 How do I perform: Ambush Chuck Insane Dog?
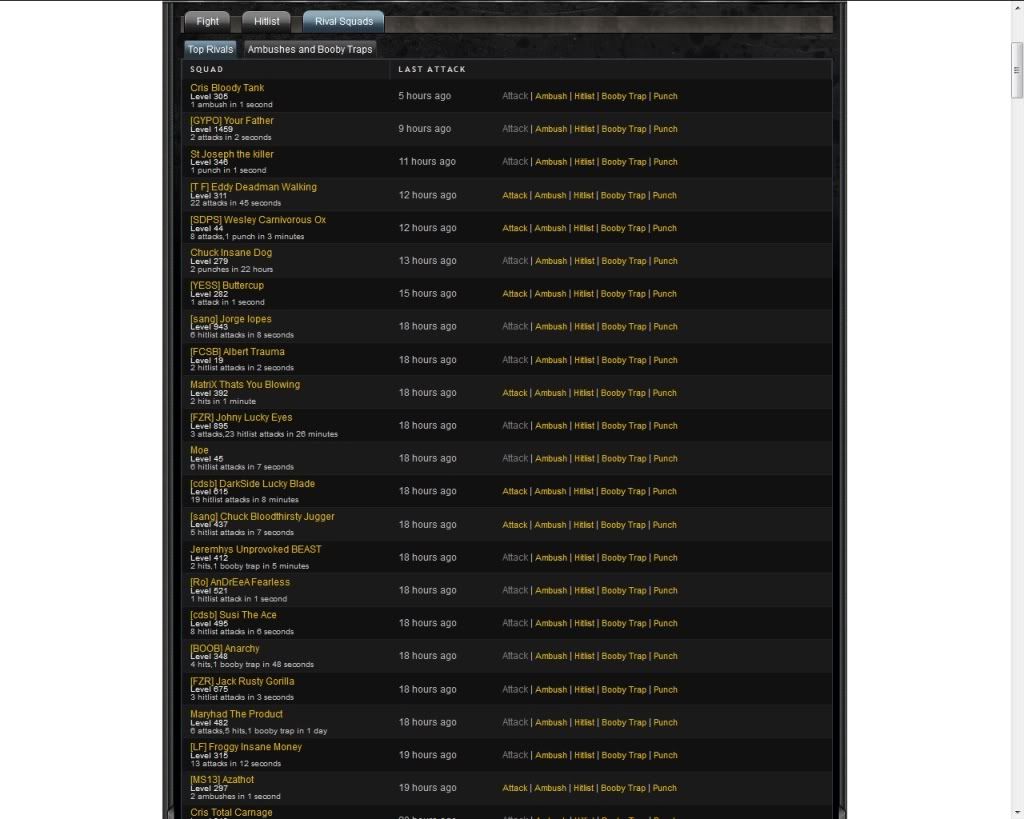(551, 261)
